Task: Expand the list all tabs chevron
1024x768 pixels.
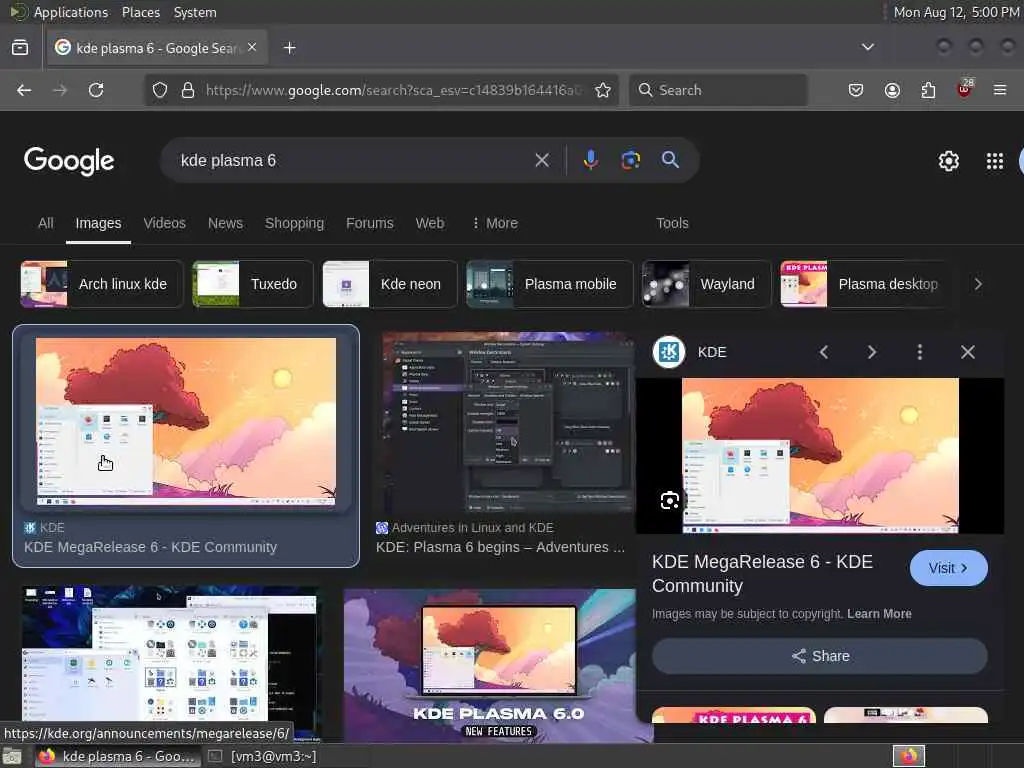Action: pyautogui.click(x=867, y=47)
